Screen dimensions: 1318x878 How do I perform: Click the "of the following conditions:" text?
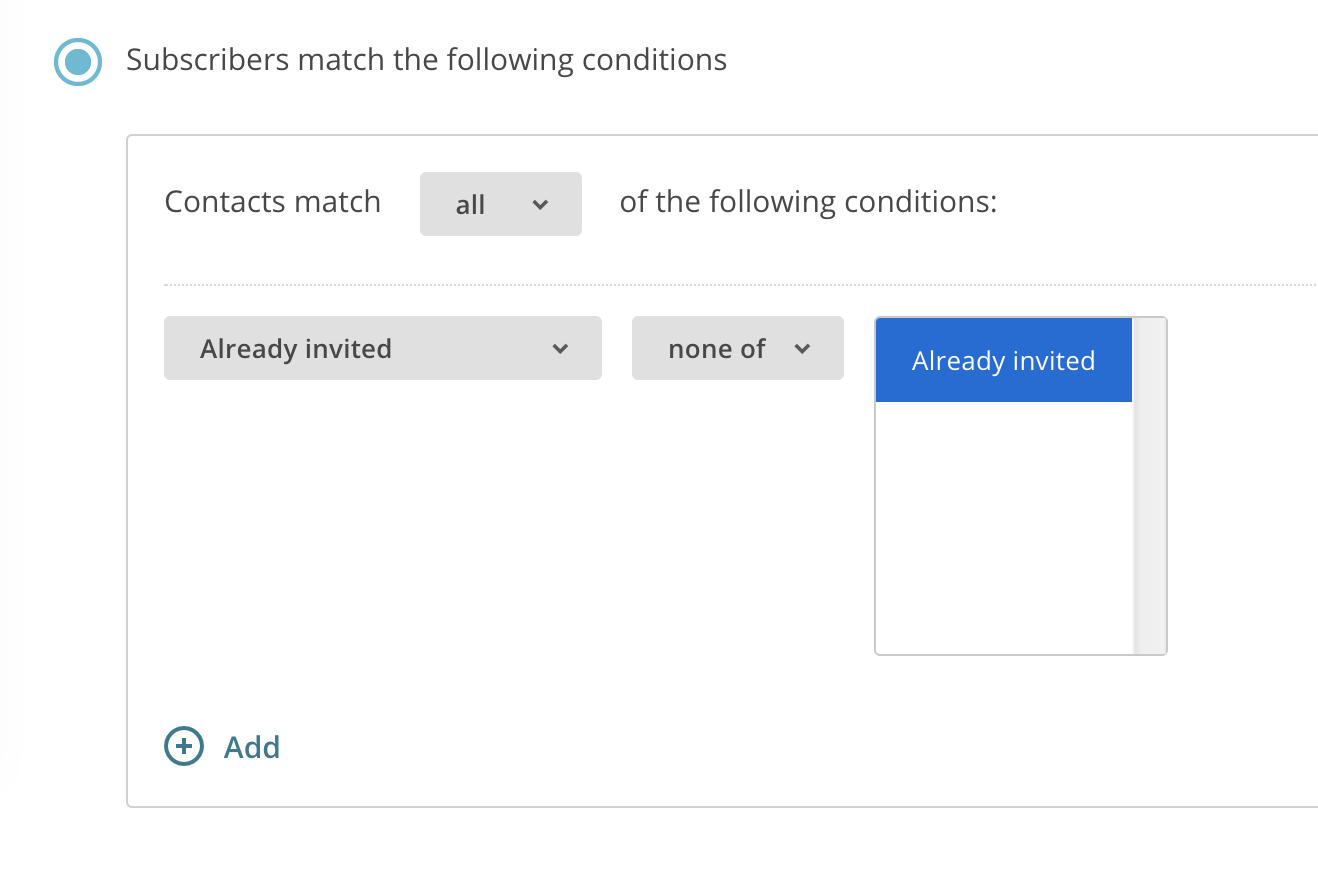pyautogui.click(x=809, y=202)
